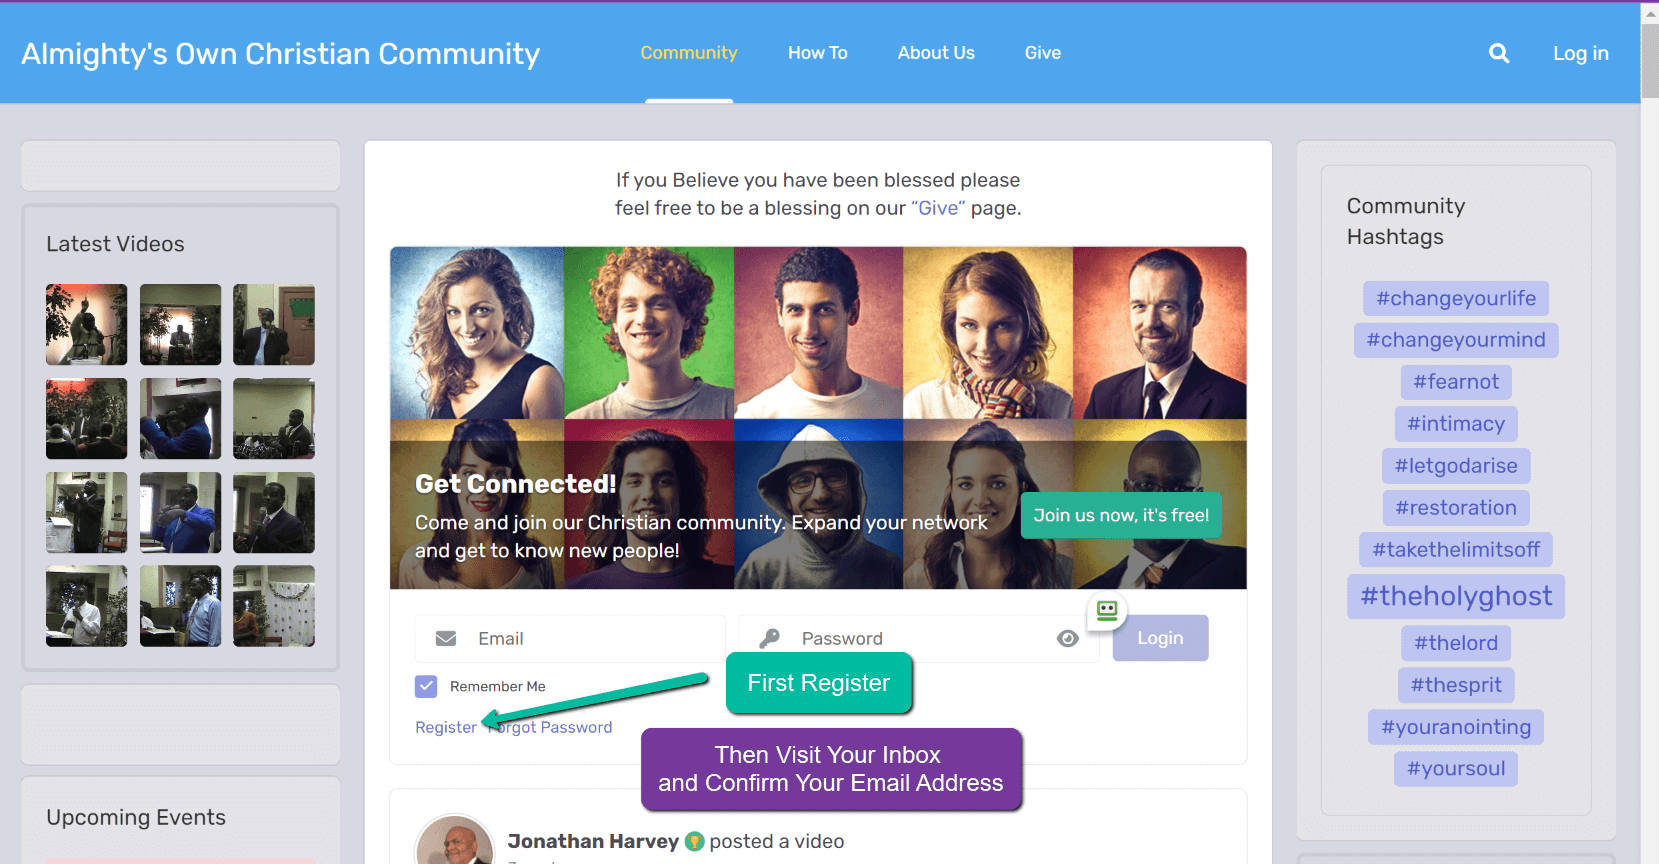This screenshot has height=864, width=1659.
Task: Open the How To menu item
Action: pyautogui.click(x=817, y=53)
